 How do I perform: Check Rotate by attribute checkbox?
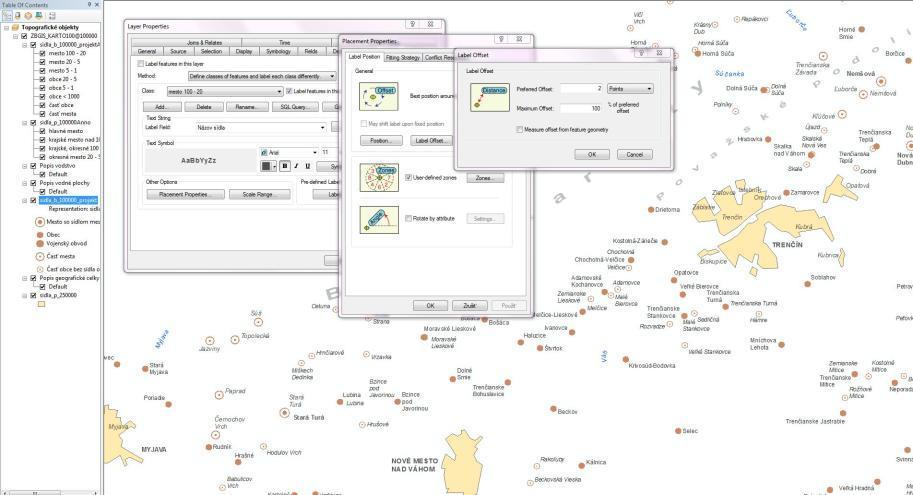(x=408, y=218)
